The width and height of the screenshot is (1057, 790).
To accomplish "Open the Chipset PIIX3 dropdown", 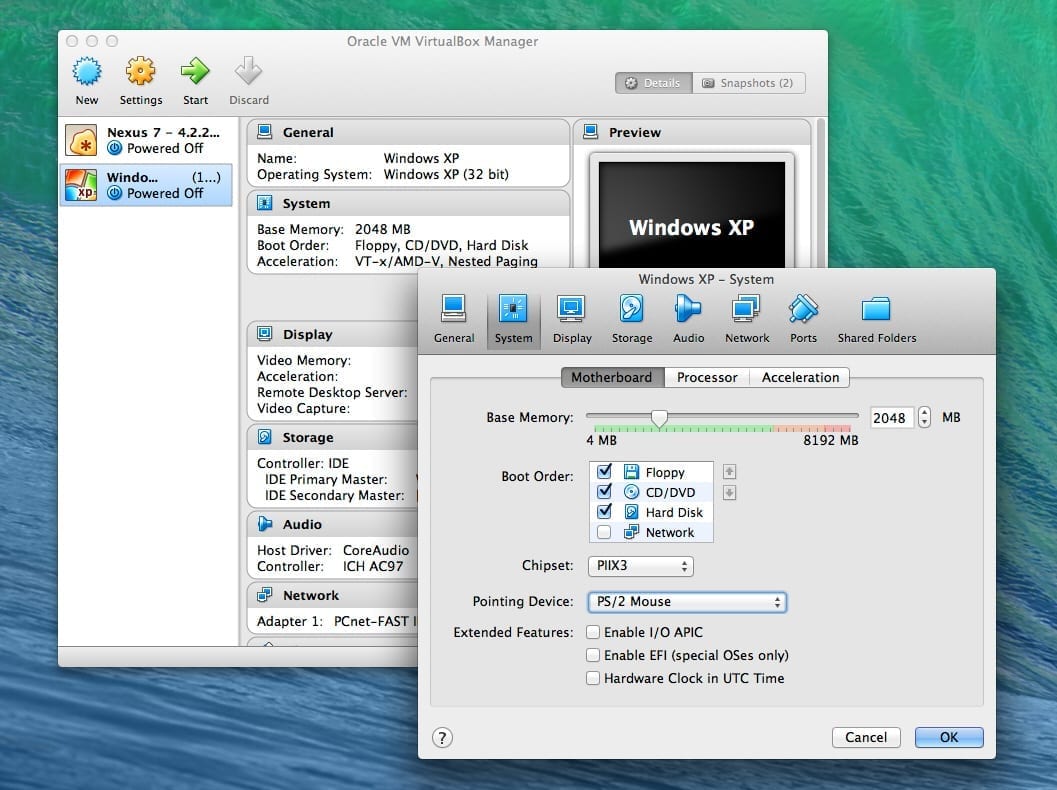I will (x=640, y=566).
